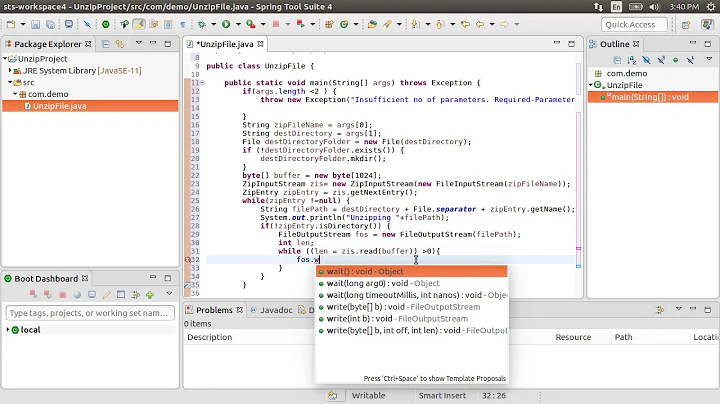This screenshot has width=720, height=404.
Task: Choose the wait() : void proposal
Action: pos(411,271)
